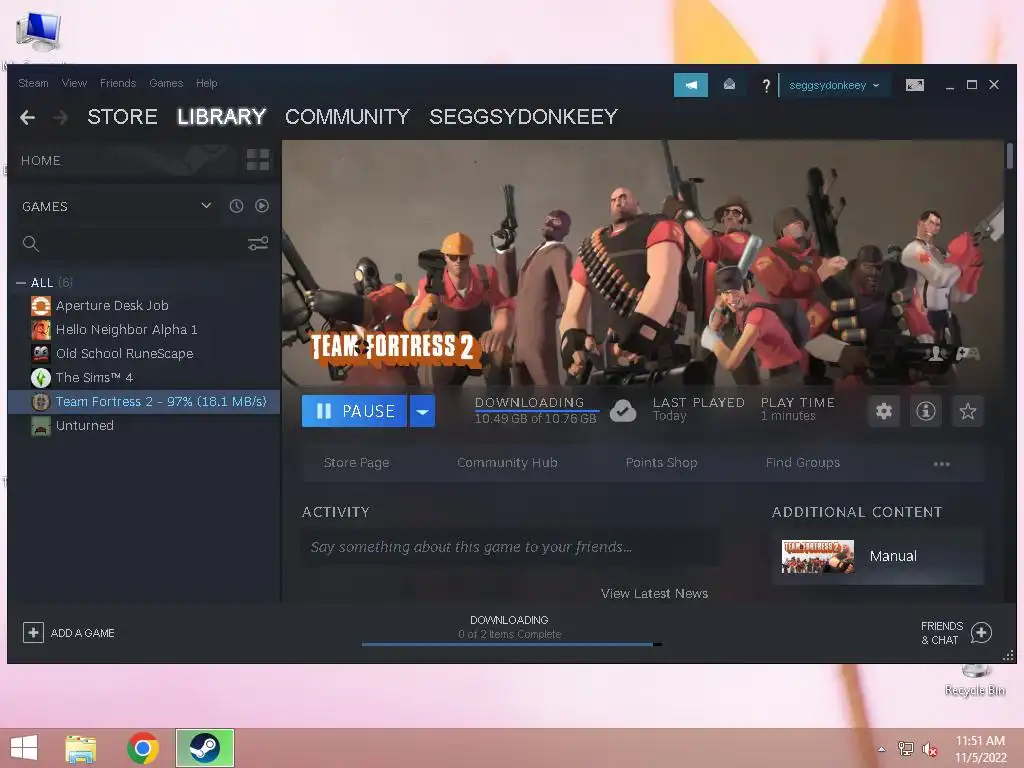Click Aperture Desk Job game icon
The height and width of the screenshot is (768, 1024).
pyautogui.click(x=40, y=306)
